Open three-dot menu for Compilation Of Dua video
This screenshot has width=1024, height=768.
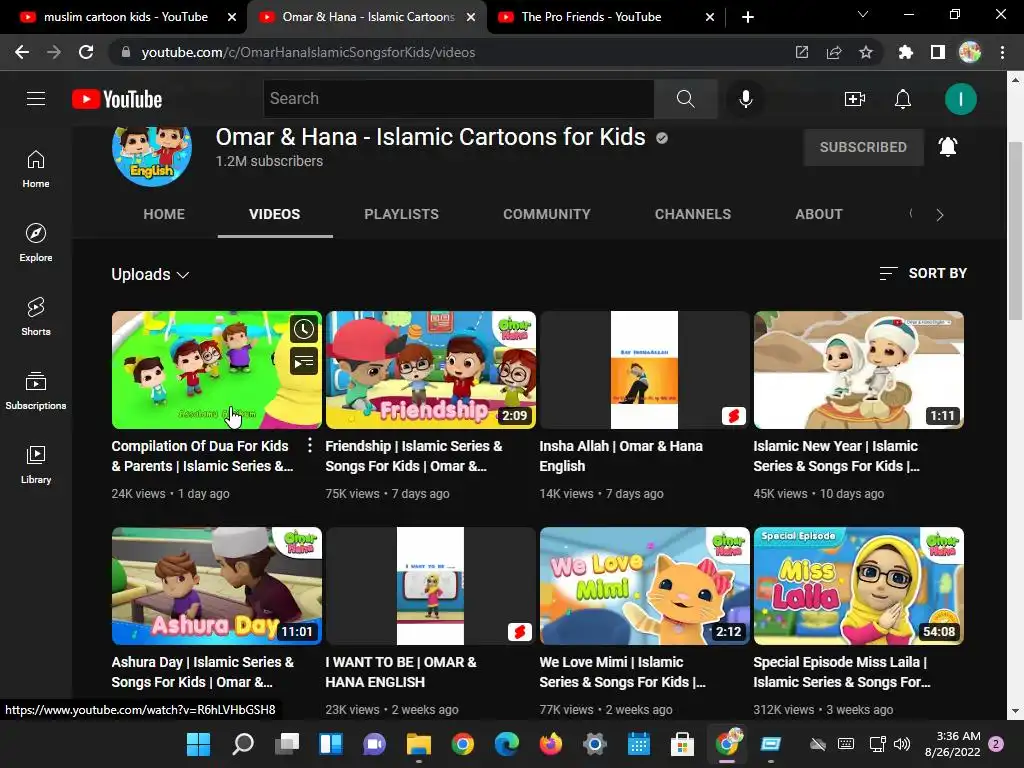[310, 446]
